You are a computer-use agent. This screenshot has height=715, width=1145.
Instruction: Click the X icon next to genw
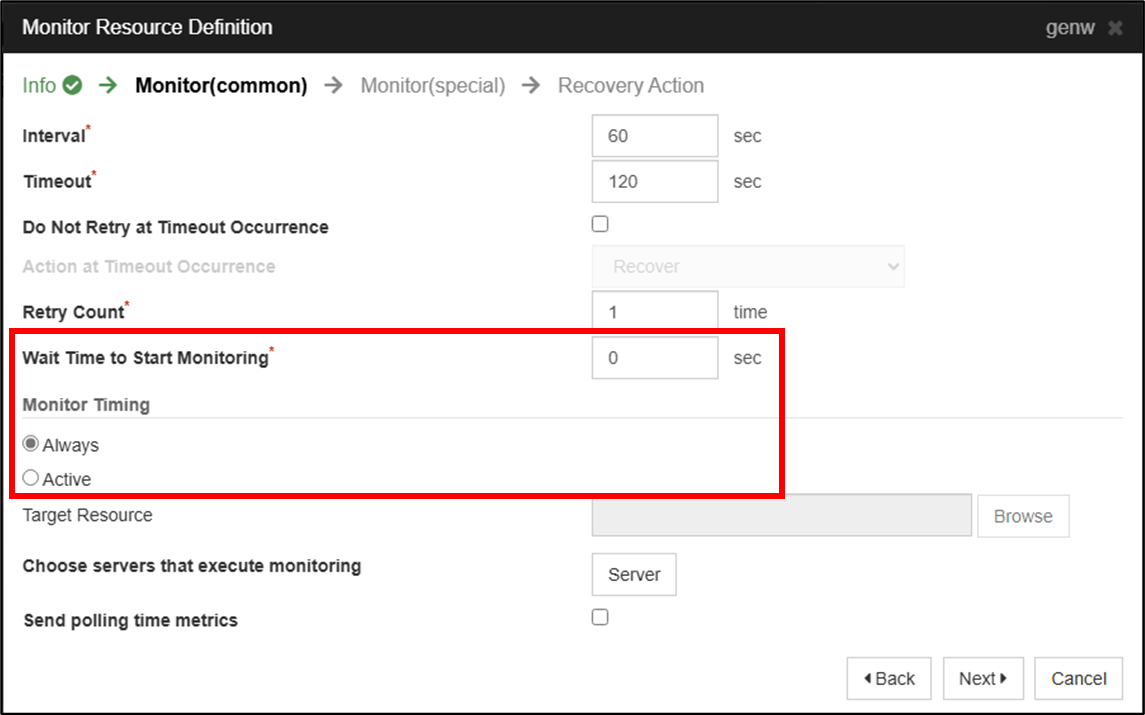(x=1114, y=27)
